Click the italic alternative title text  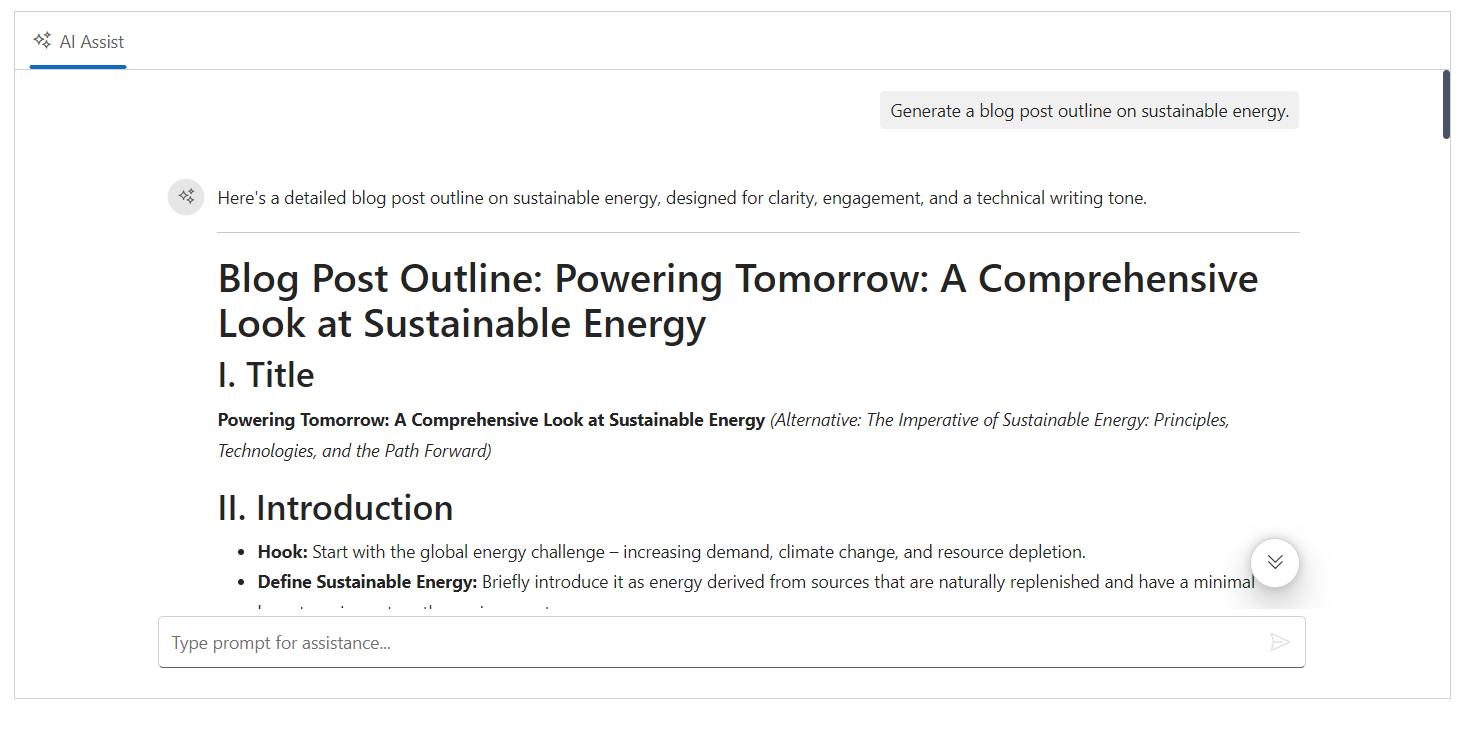pos(998,421)
